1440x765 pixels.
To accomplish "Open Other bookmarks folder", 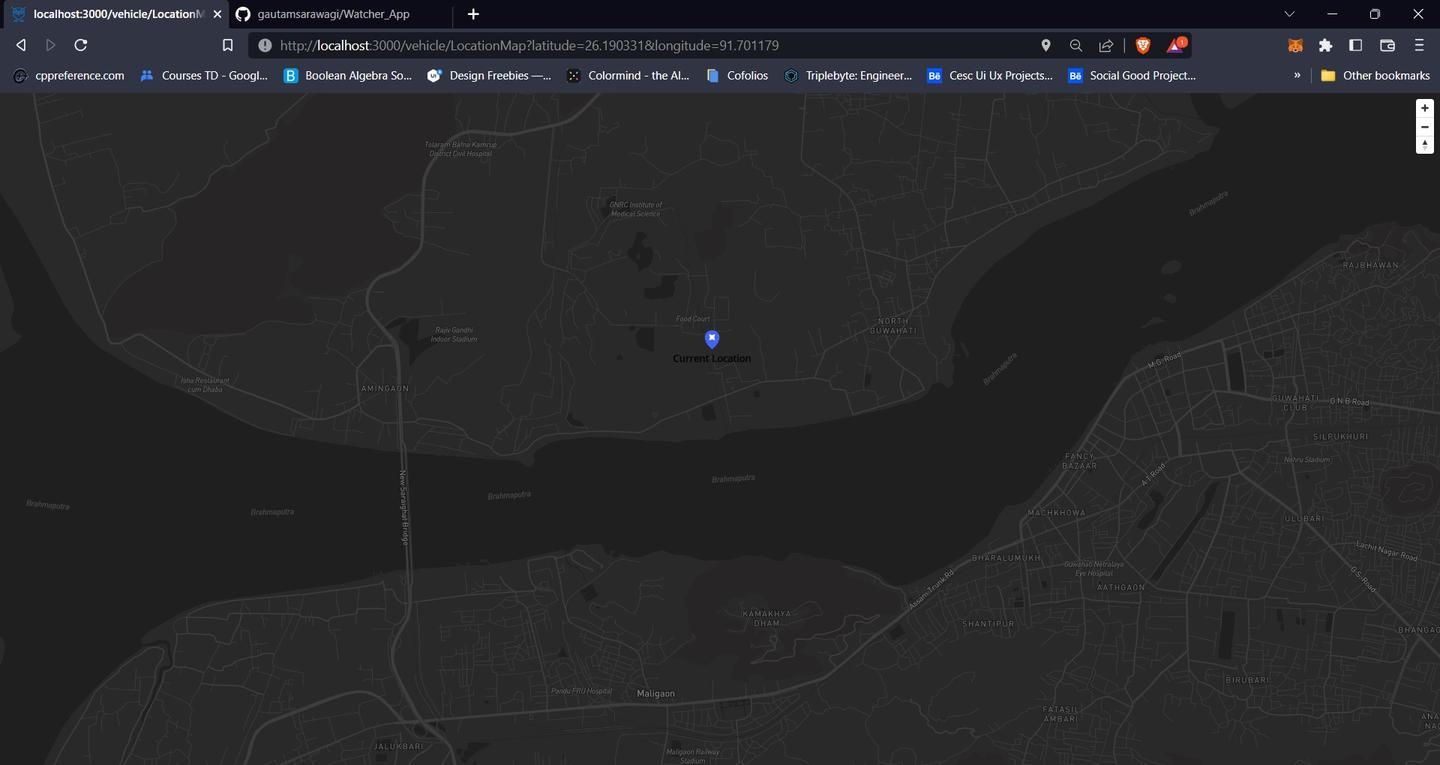I will tap(1375, 75).
